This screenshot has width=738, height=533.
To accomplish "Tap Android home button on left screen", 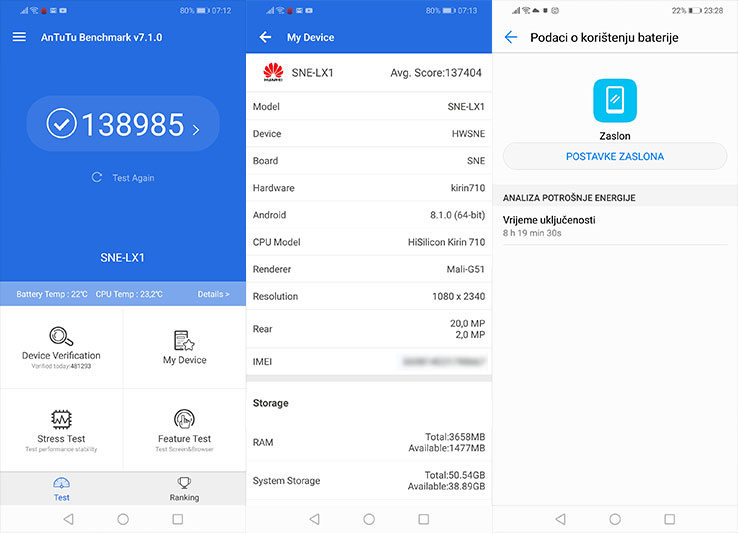I will (123, 519).
